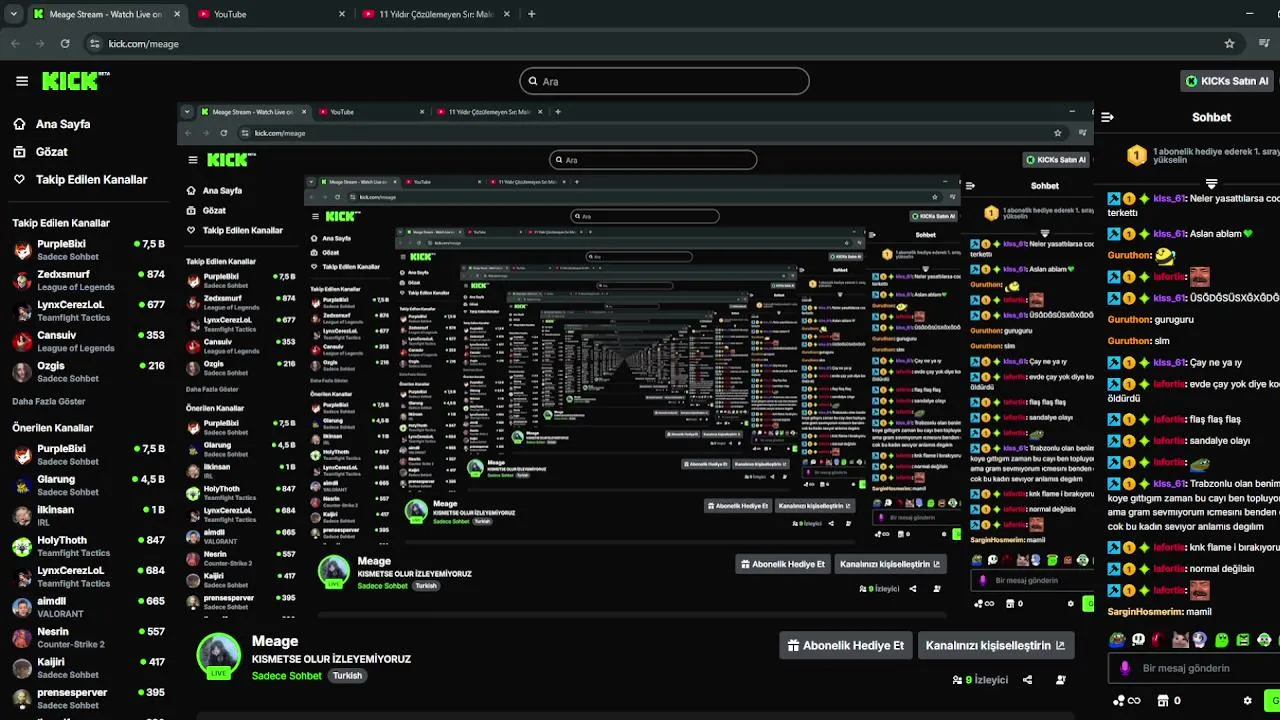
Task: Click Önerilen Kanallar section heading
Action: [x=53, y=428]
